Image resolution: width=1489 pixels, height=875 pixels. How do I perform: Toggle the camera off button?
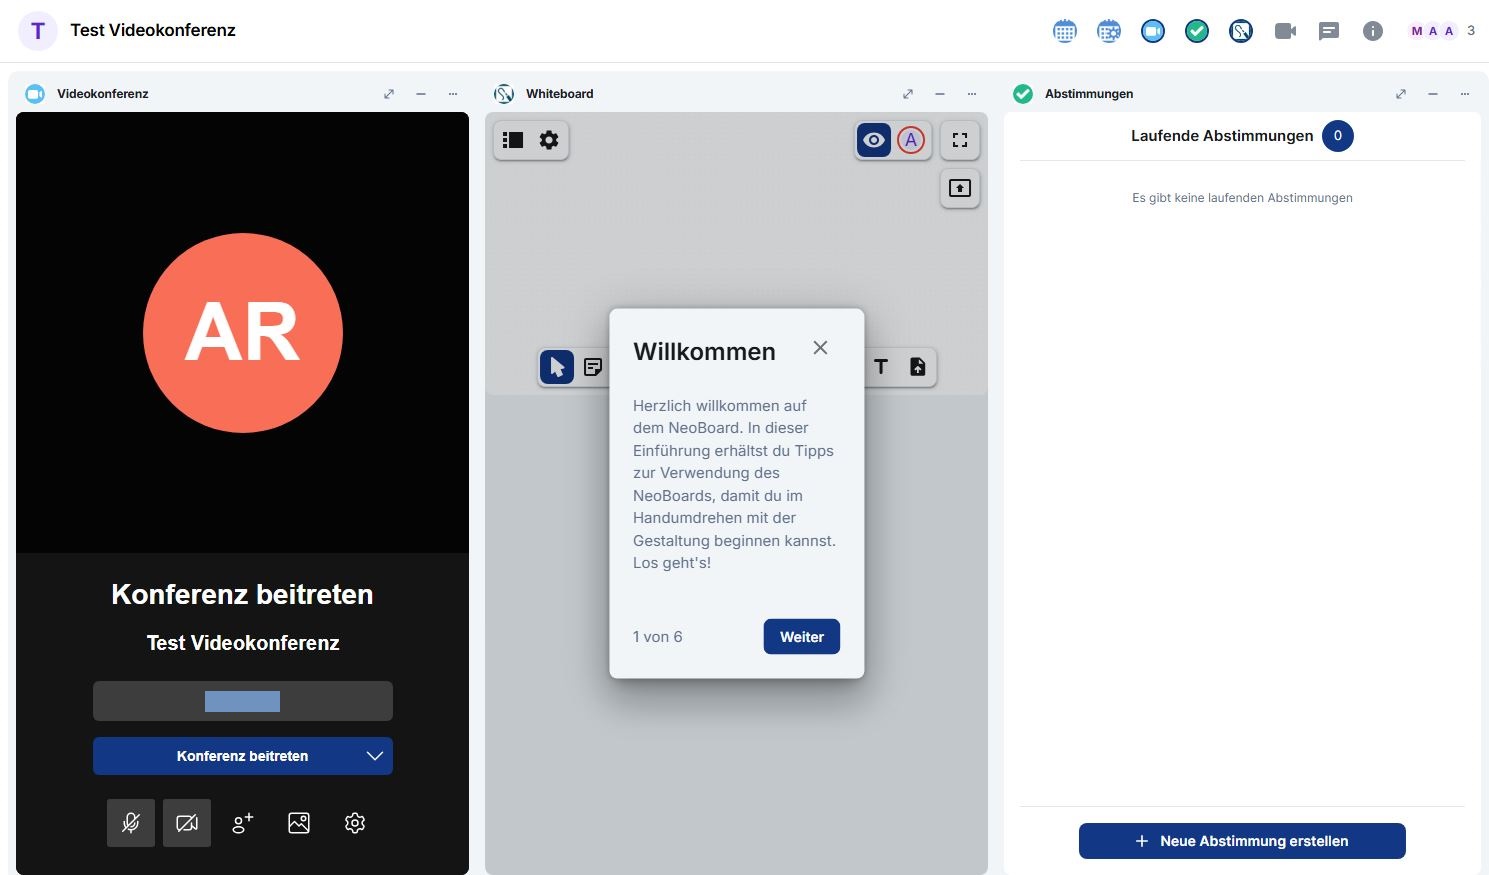187,823
